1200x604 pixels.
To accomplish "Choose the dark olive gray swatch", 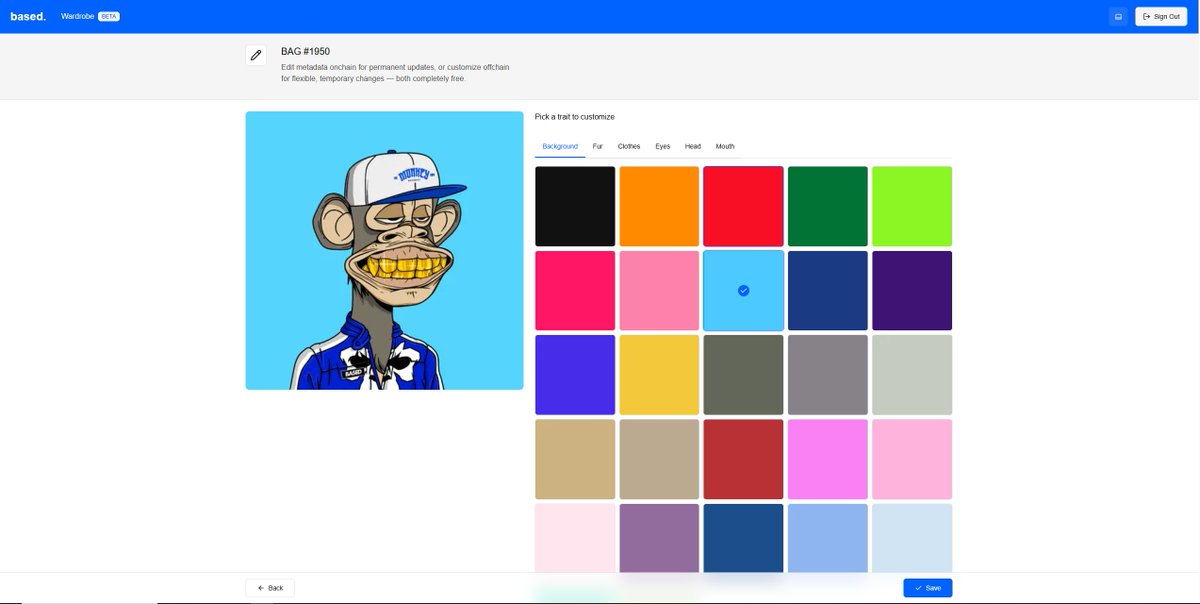I will tap(743, 375).
